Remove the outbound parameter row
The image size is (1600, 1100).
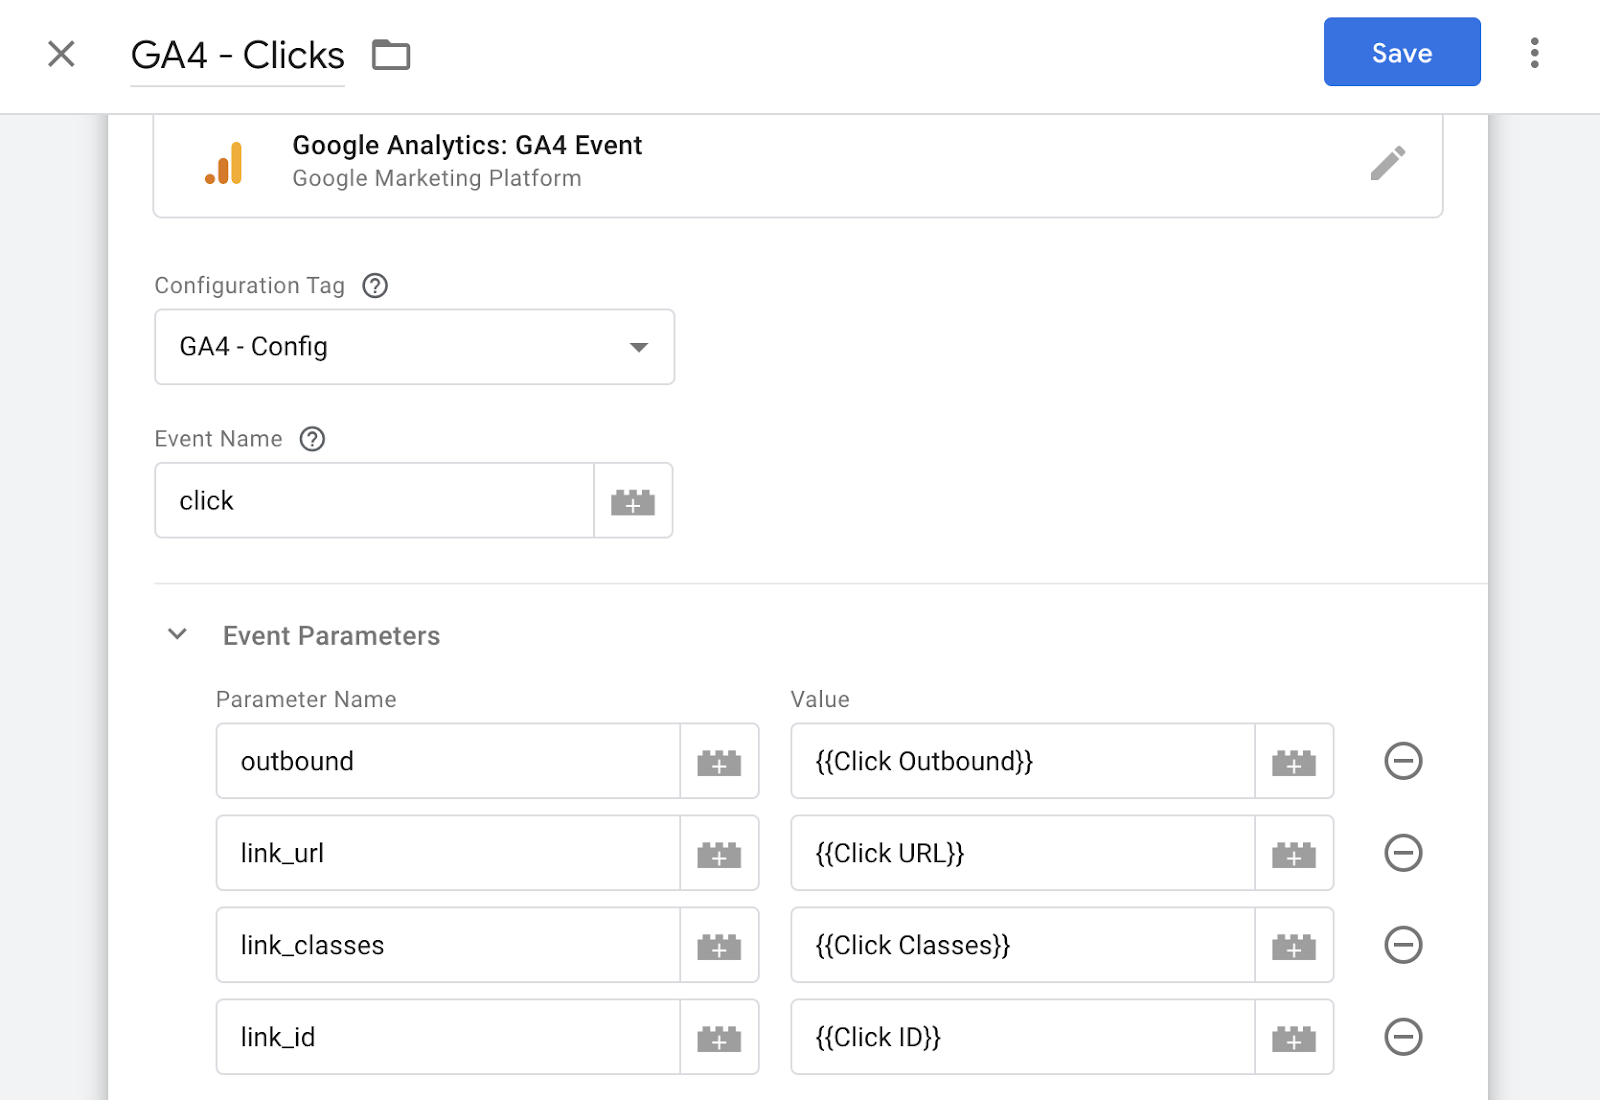[x=1403, y=762]
